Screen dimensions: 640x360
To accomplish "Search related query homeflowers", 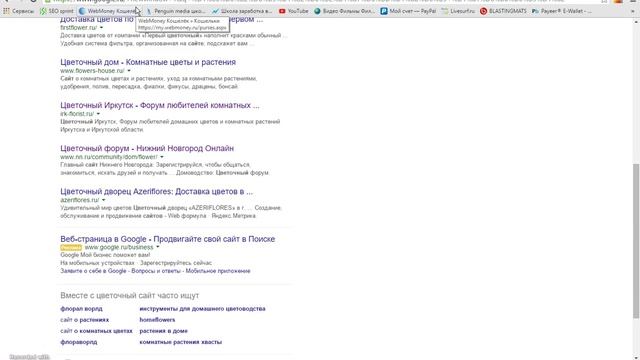I will [157, 320].
